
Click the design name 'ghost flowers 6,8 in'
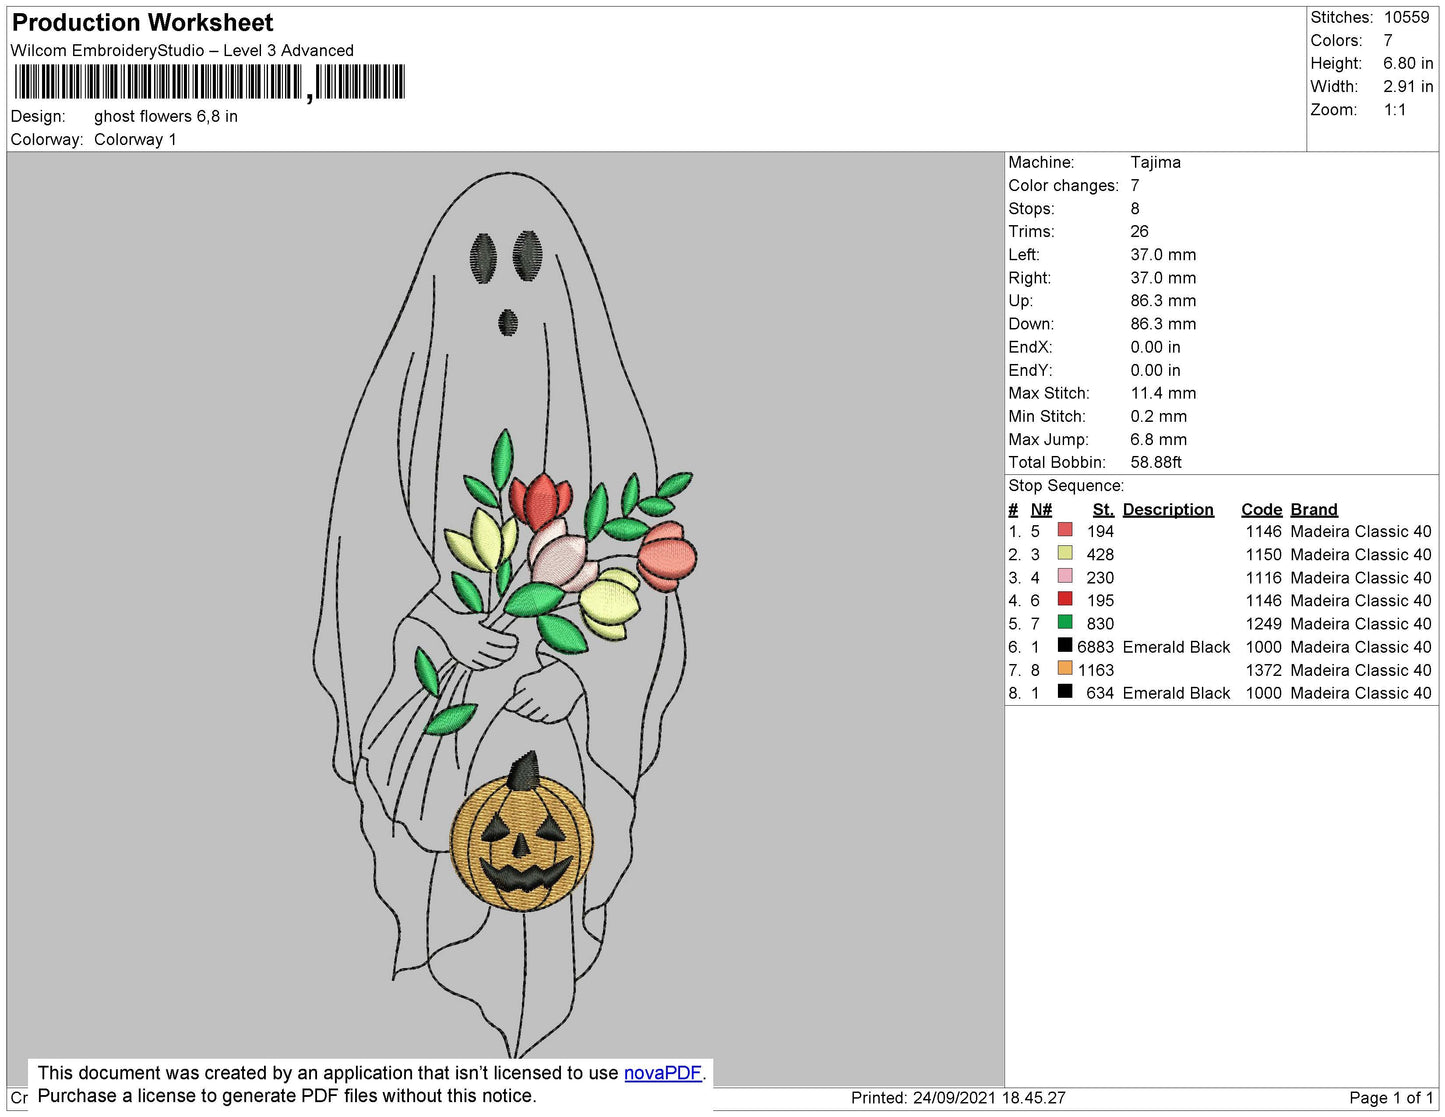tap(166, 116)
